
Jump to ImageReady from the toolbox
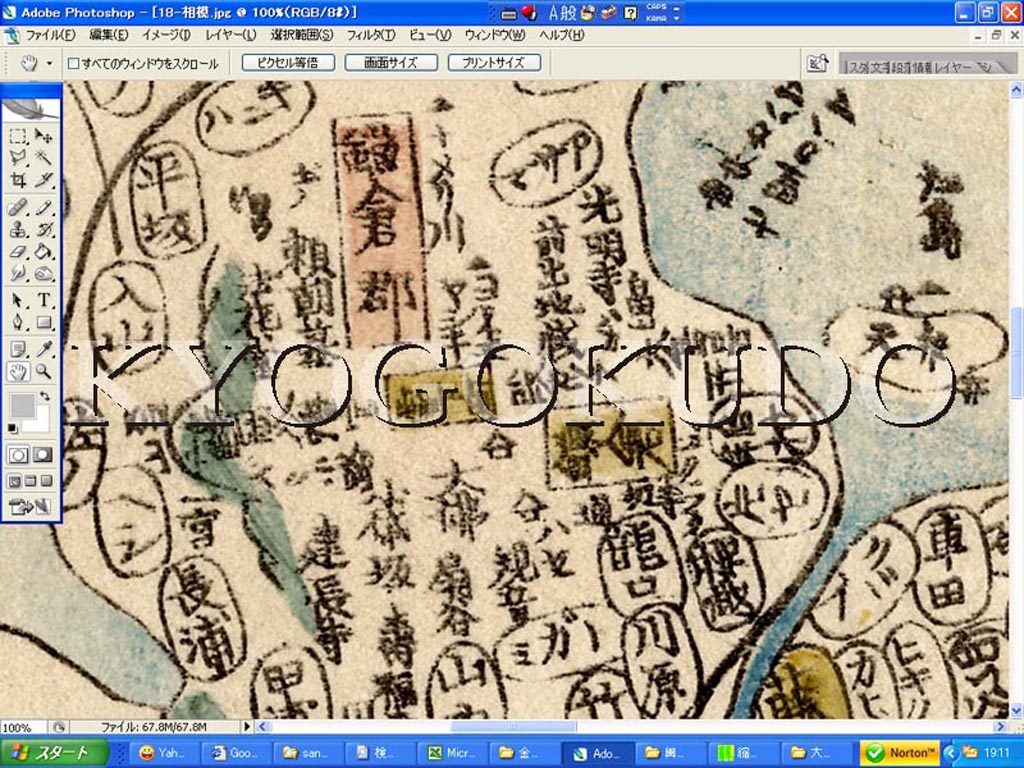(29, 505)
